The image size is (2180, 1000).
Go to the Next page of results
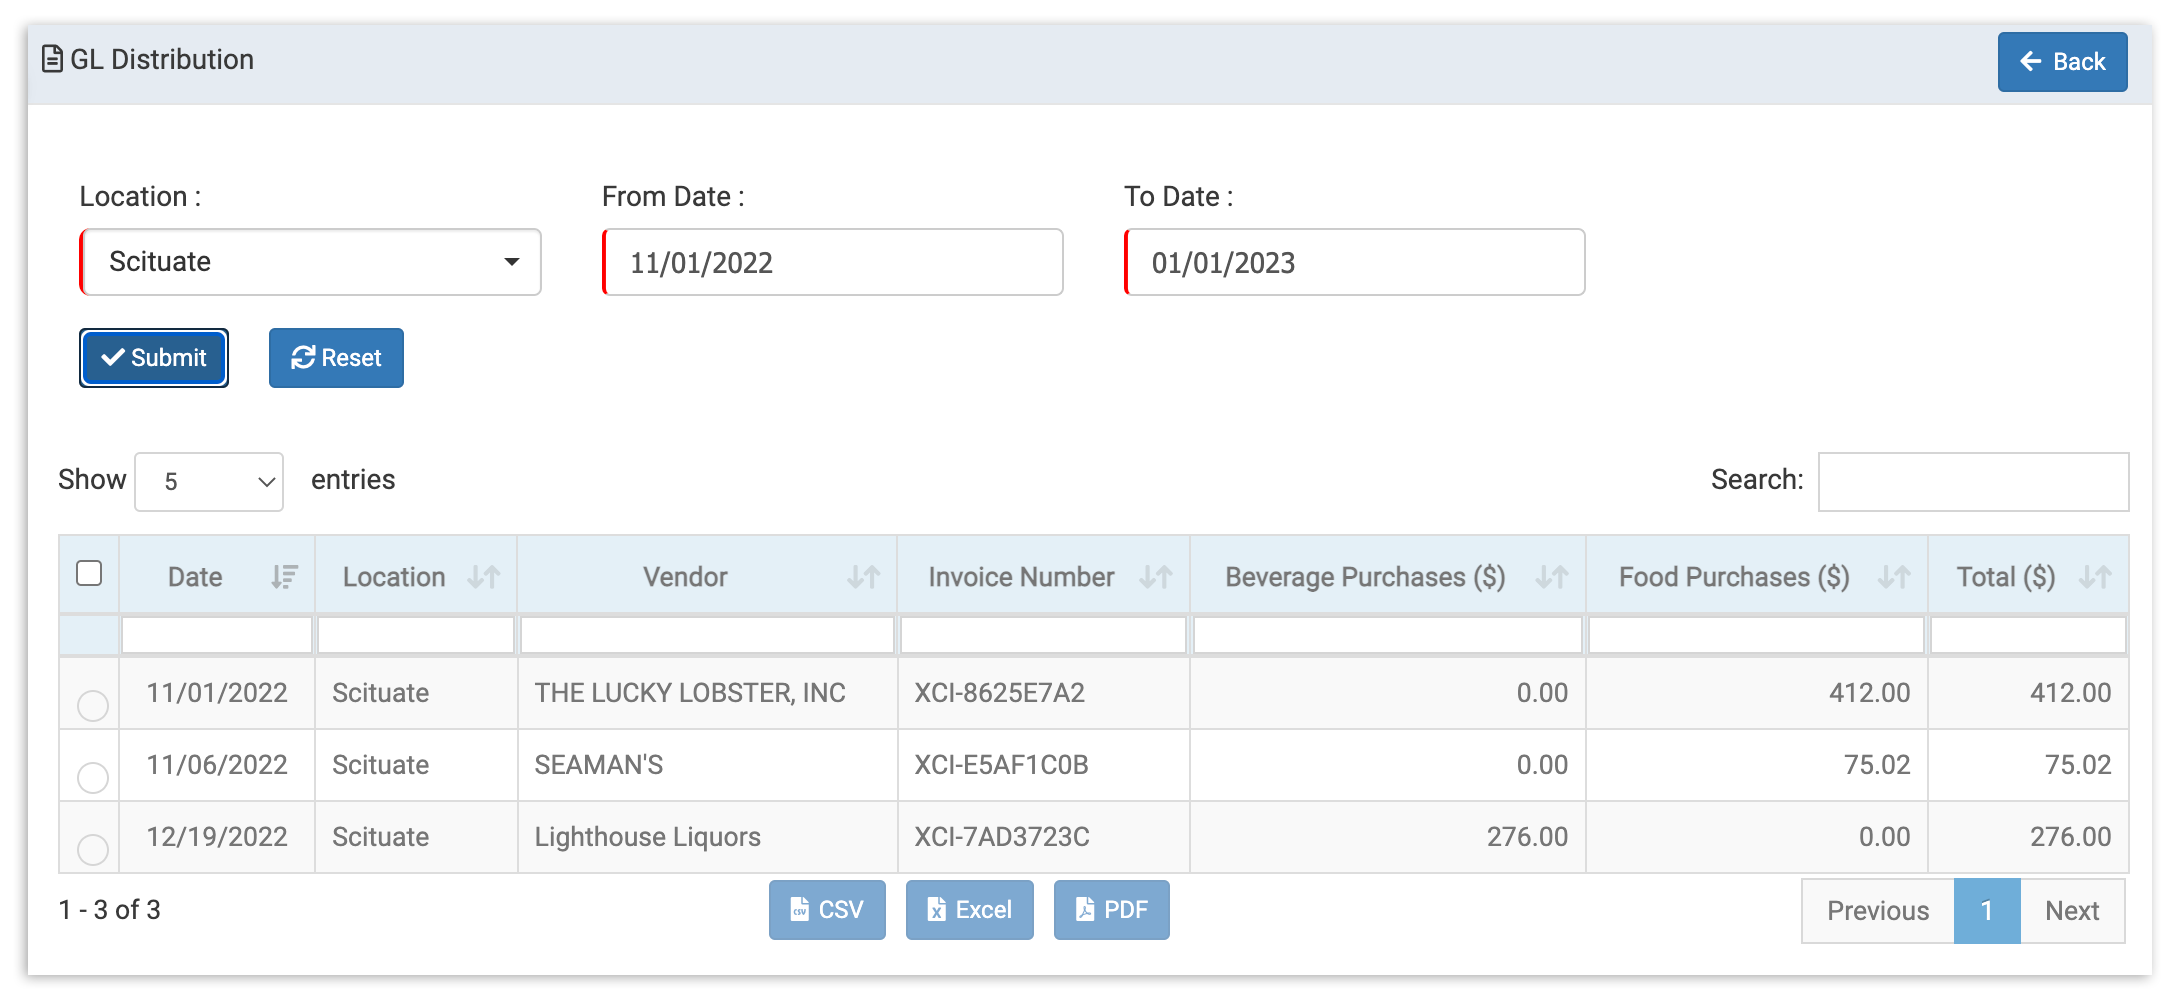[x=2072, y=910]
